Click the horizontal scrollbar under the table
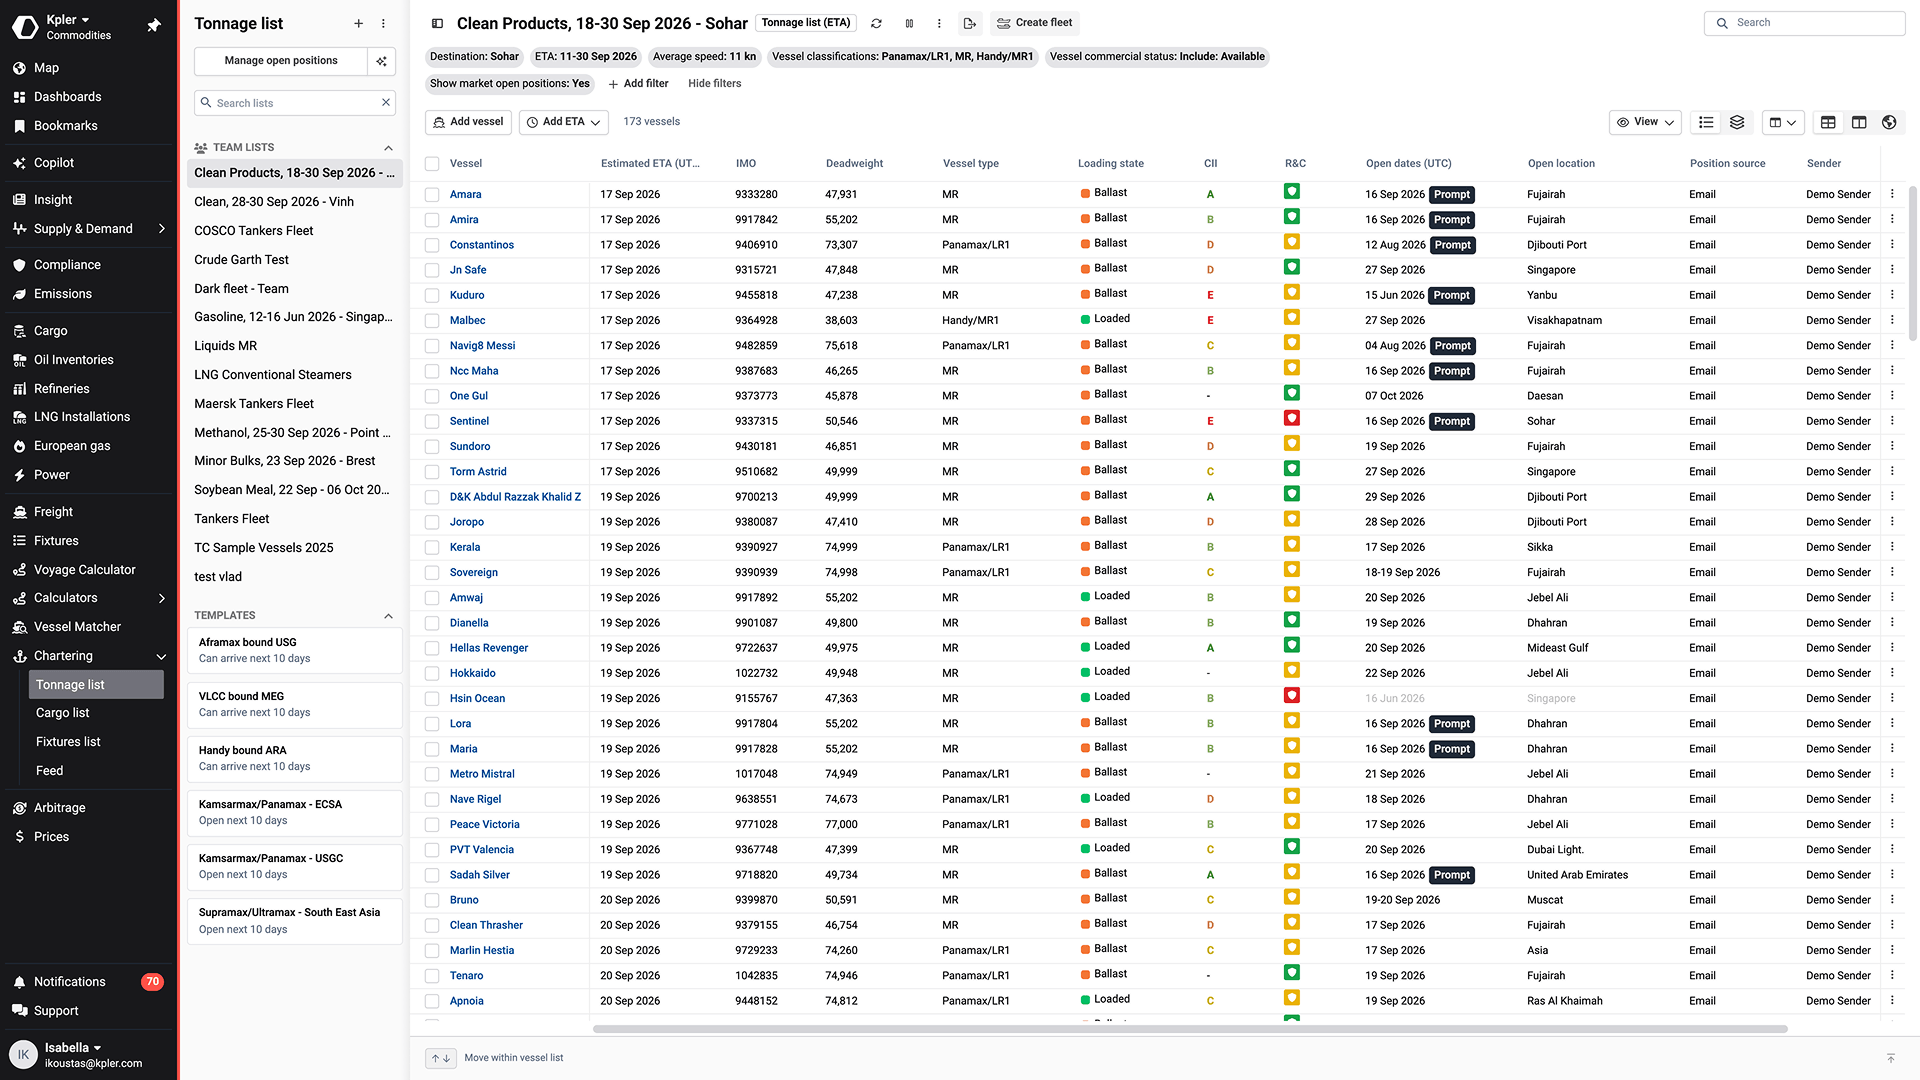Image resolution: width=1920 pixels, height=1080 pixels. (x=1190, y=1029)
